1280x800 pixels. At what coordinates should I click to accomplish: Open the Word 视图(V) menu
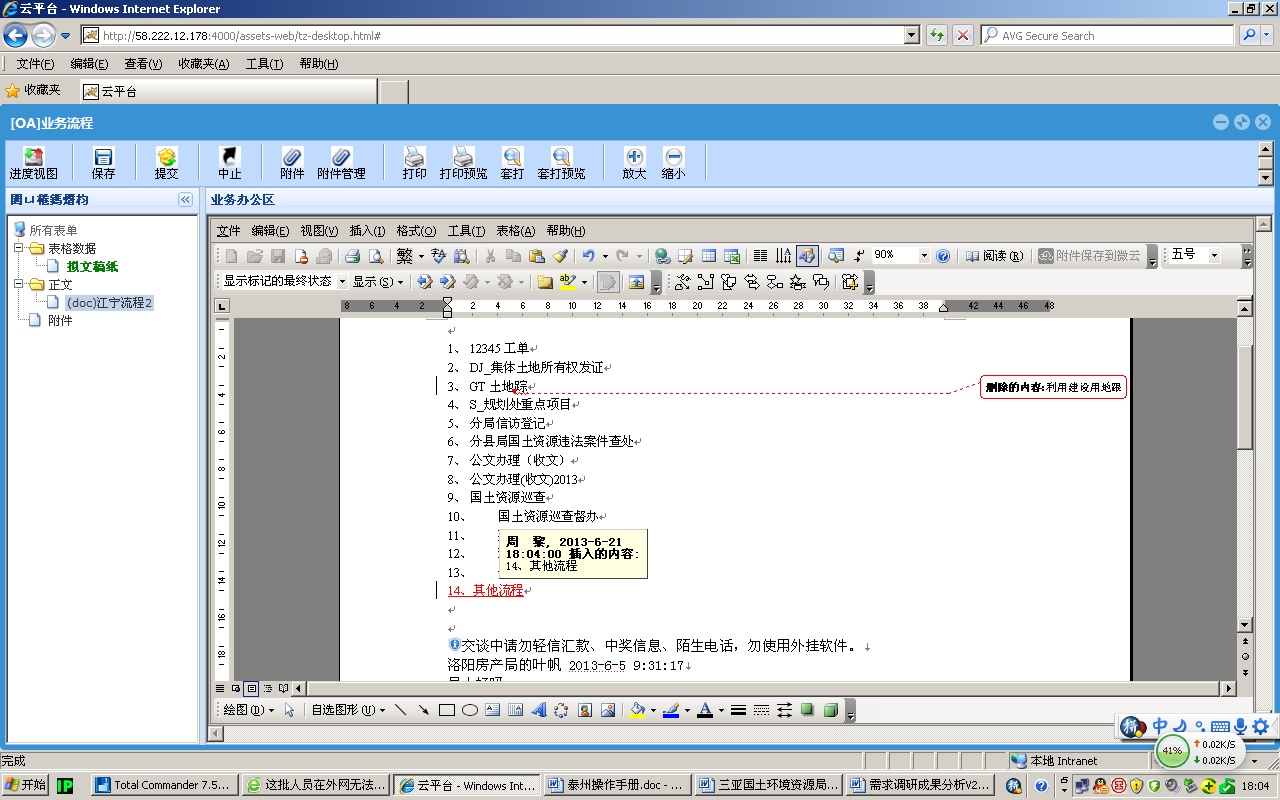pyautogui.click(x=319, y=231)
